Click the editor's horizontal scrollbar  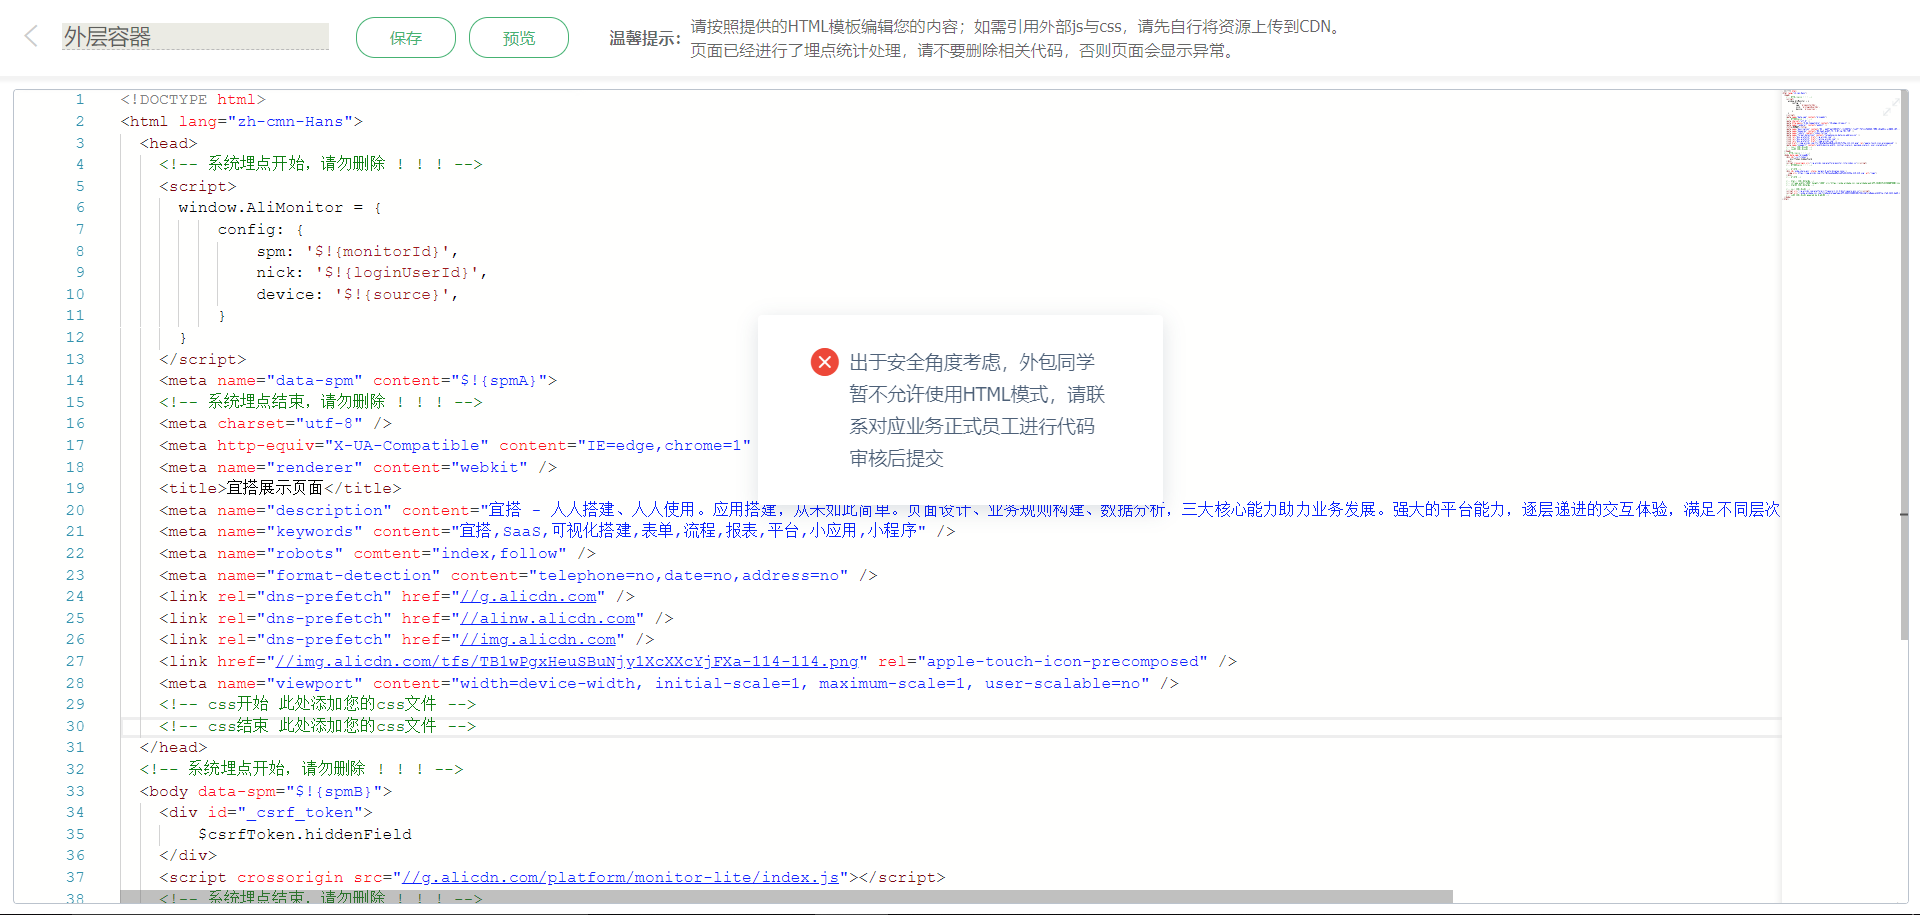tap(786, 897)
